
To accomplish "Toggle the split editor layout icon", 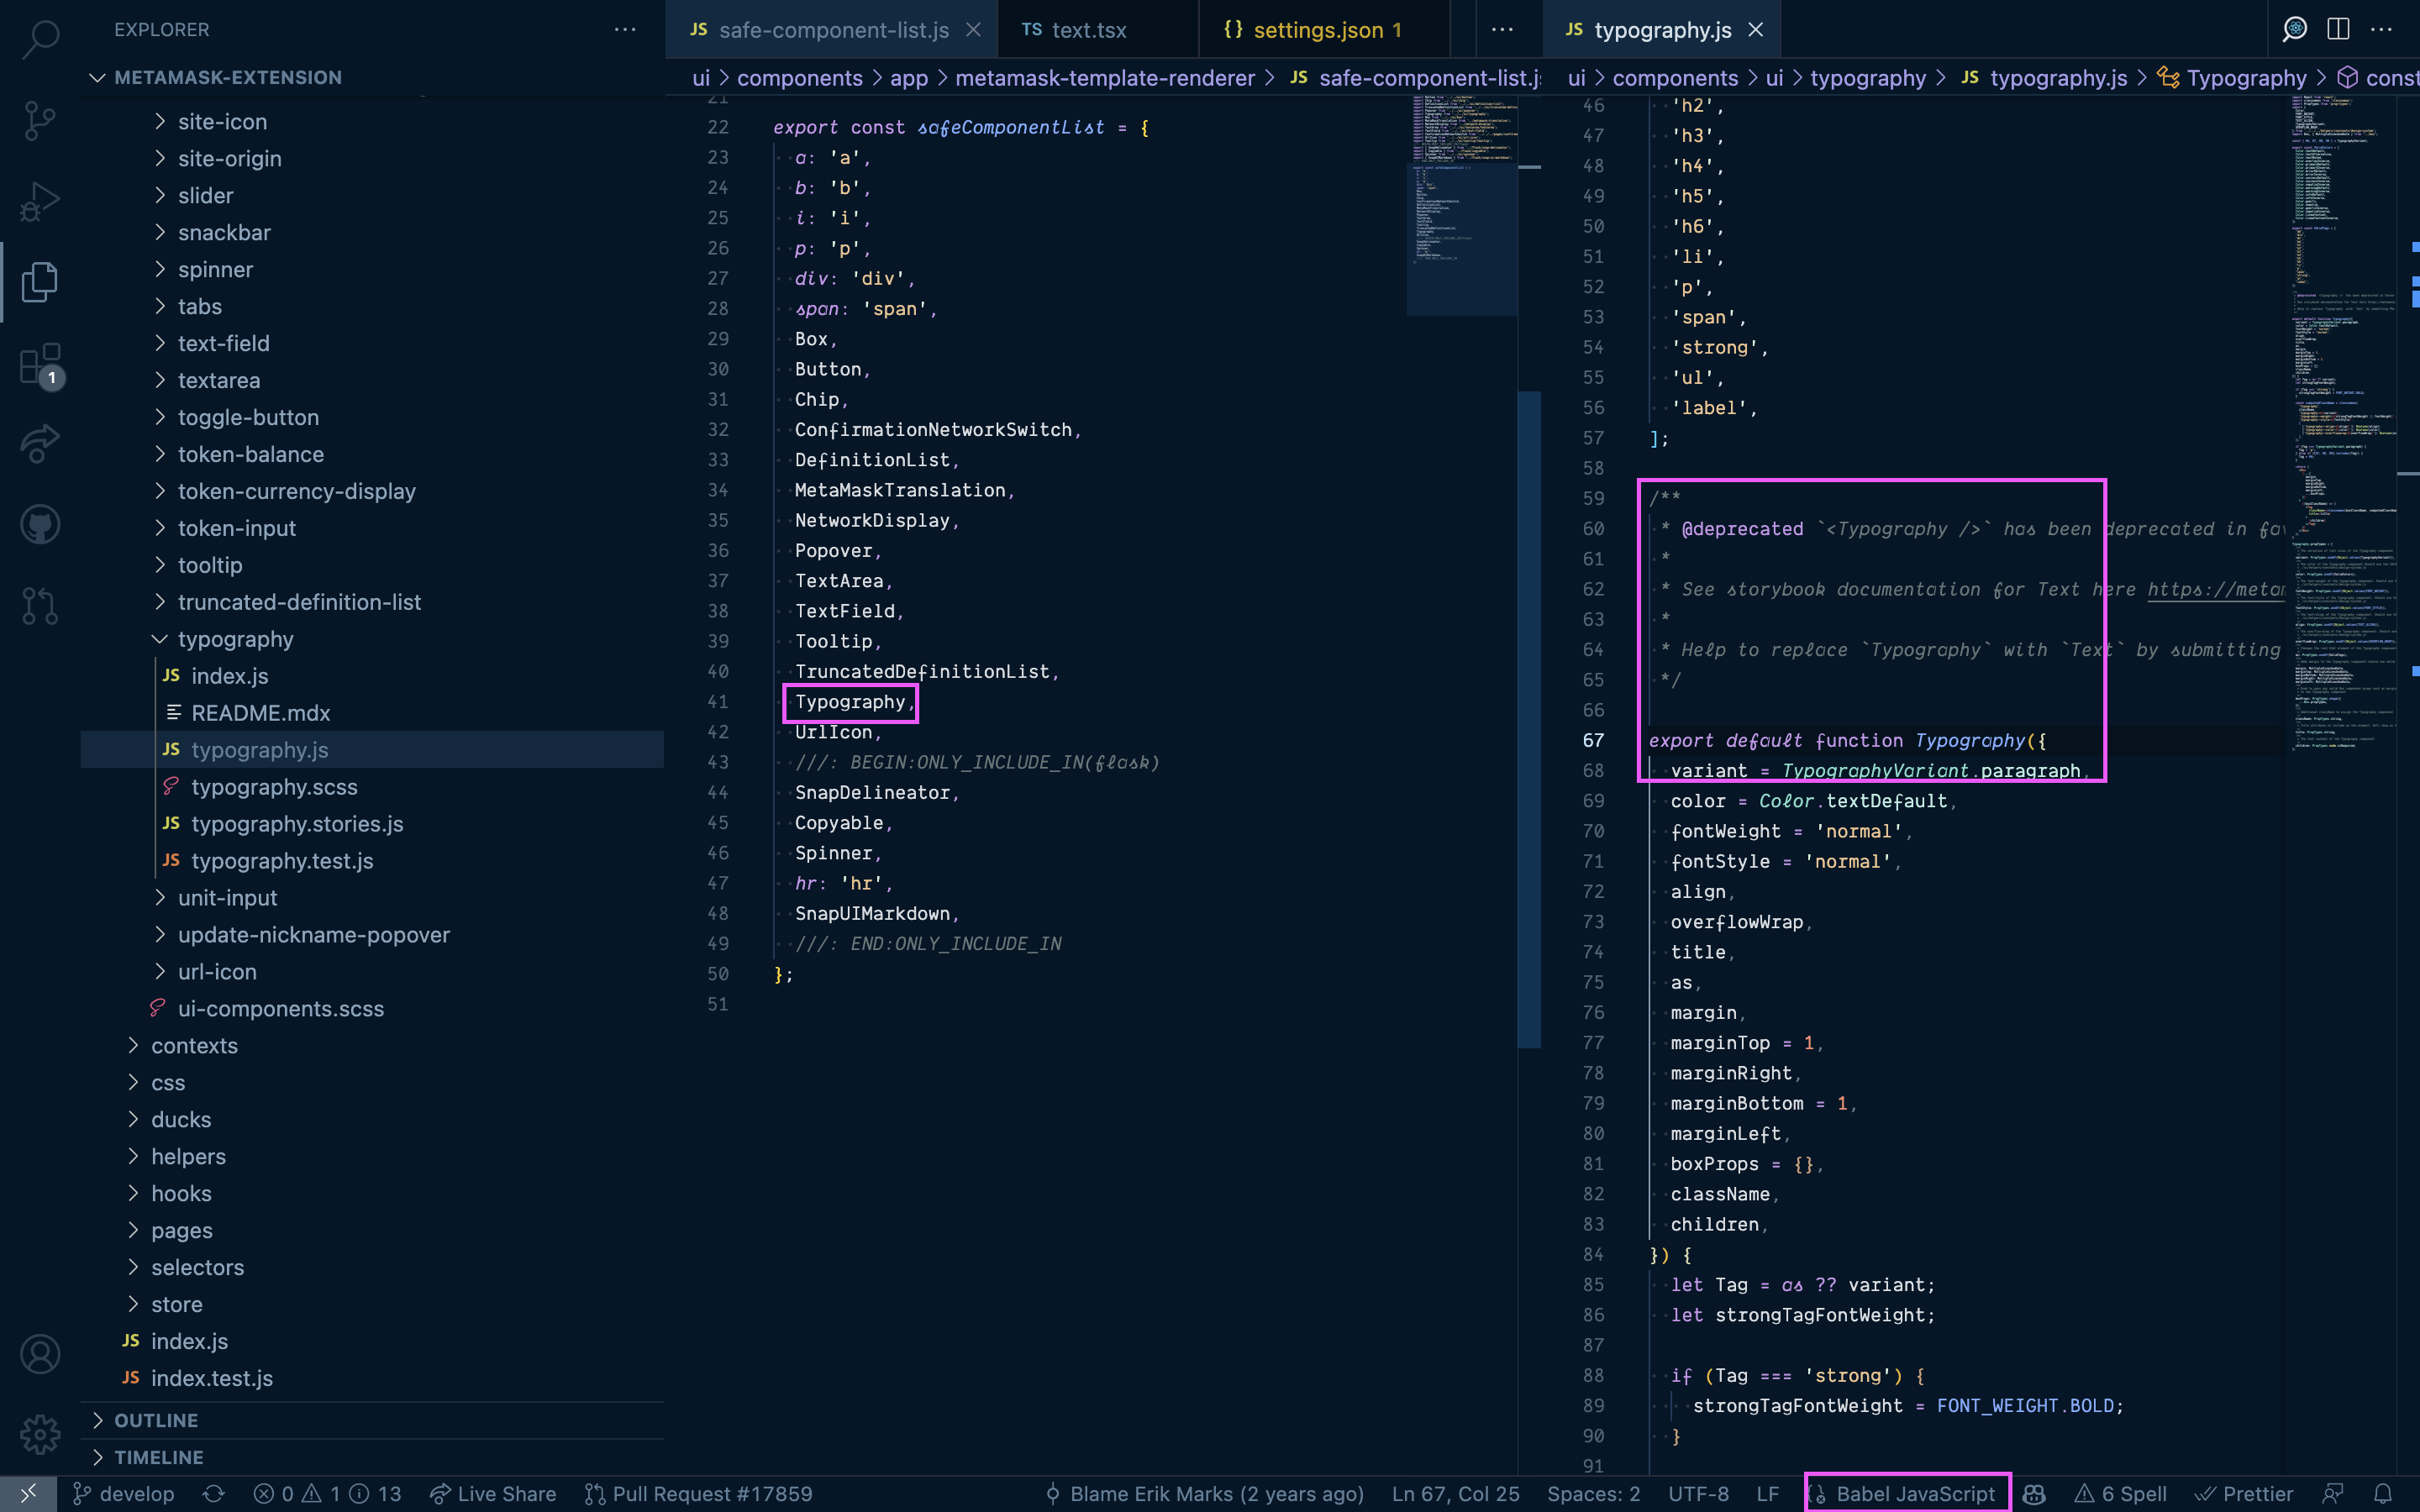I will (x=2337, y=29).
